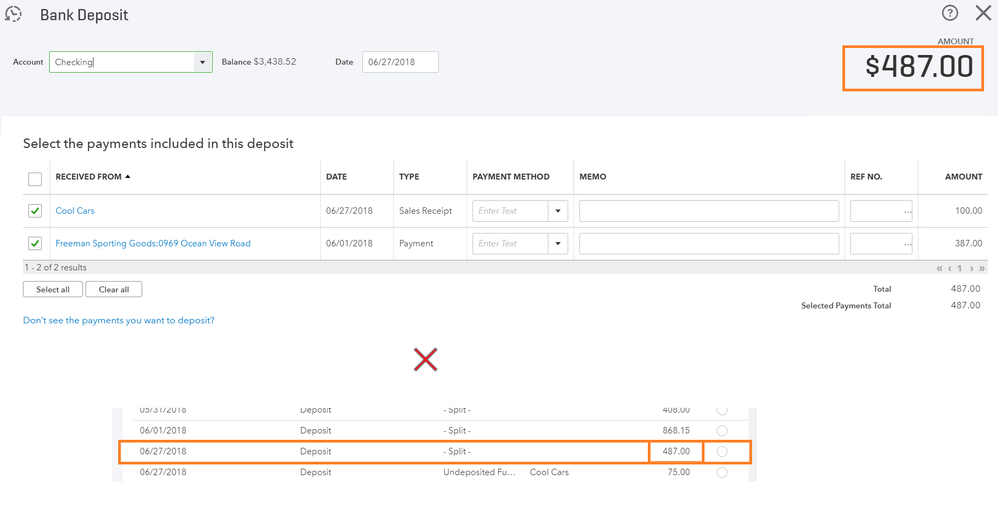Go to the previous results page

[950, 269]
